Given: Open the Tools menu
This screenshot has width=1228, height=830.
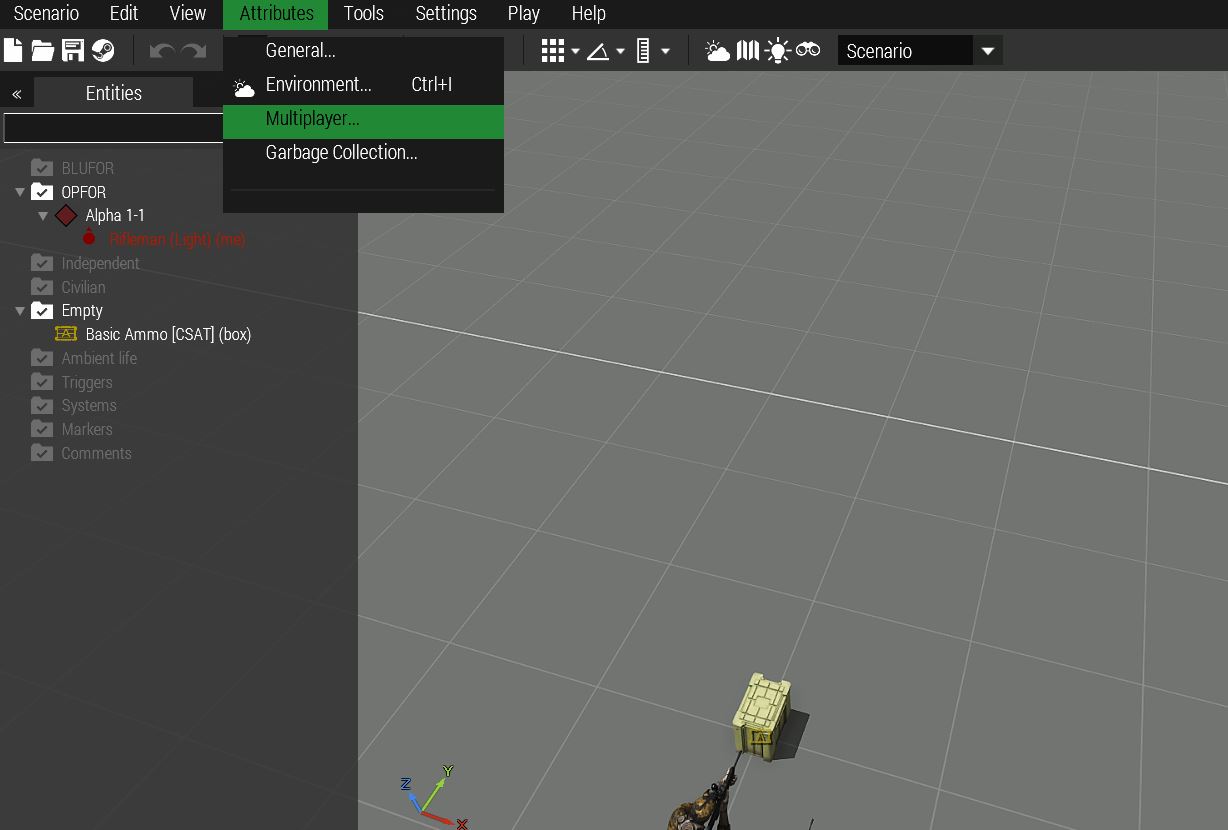Looking at the screenshot, I should [x=363, y=14].
